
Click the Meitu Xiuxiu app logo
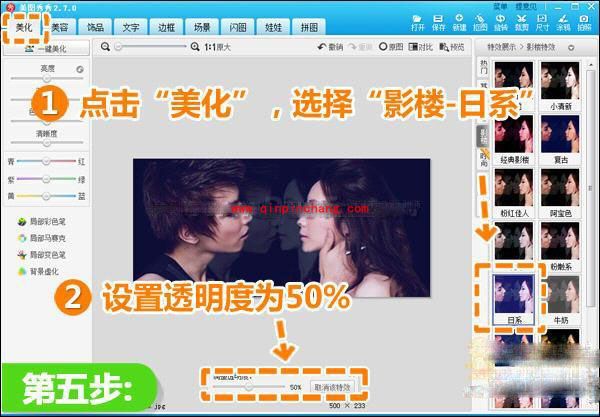click(10, 7)
